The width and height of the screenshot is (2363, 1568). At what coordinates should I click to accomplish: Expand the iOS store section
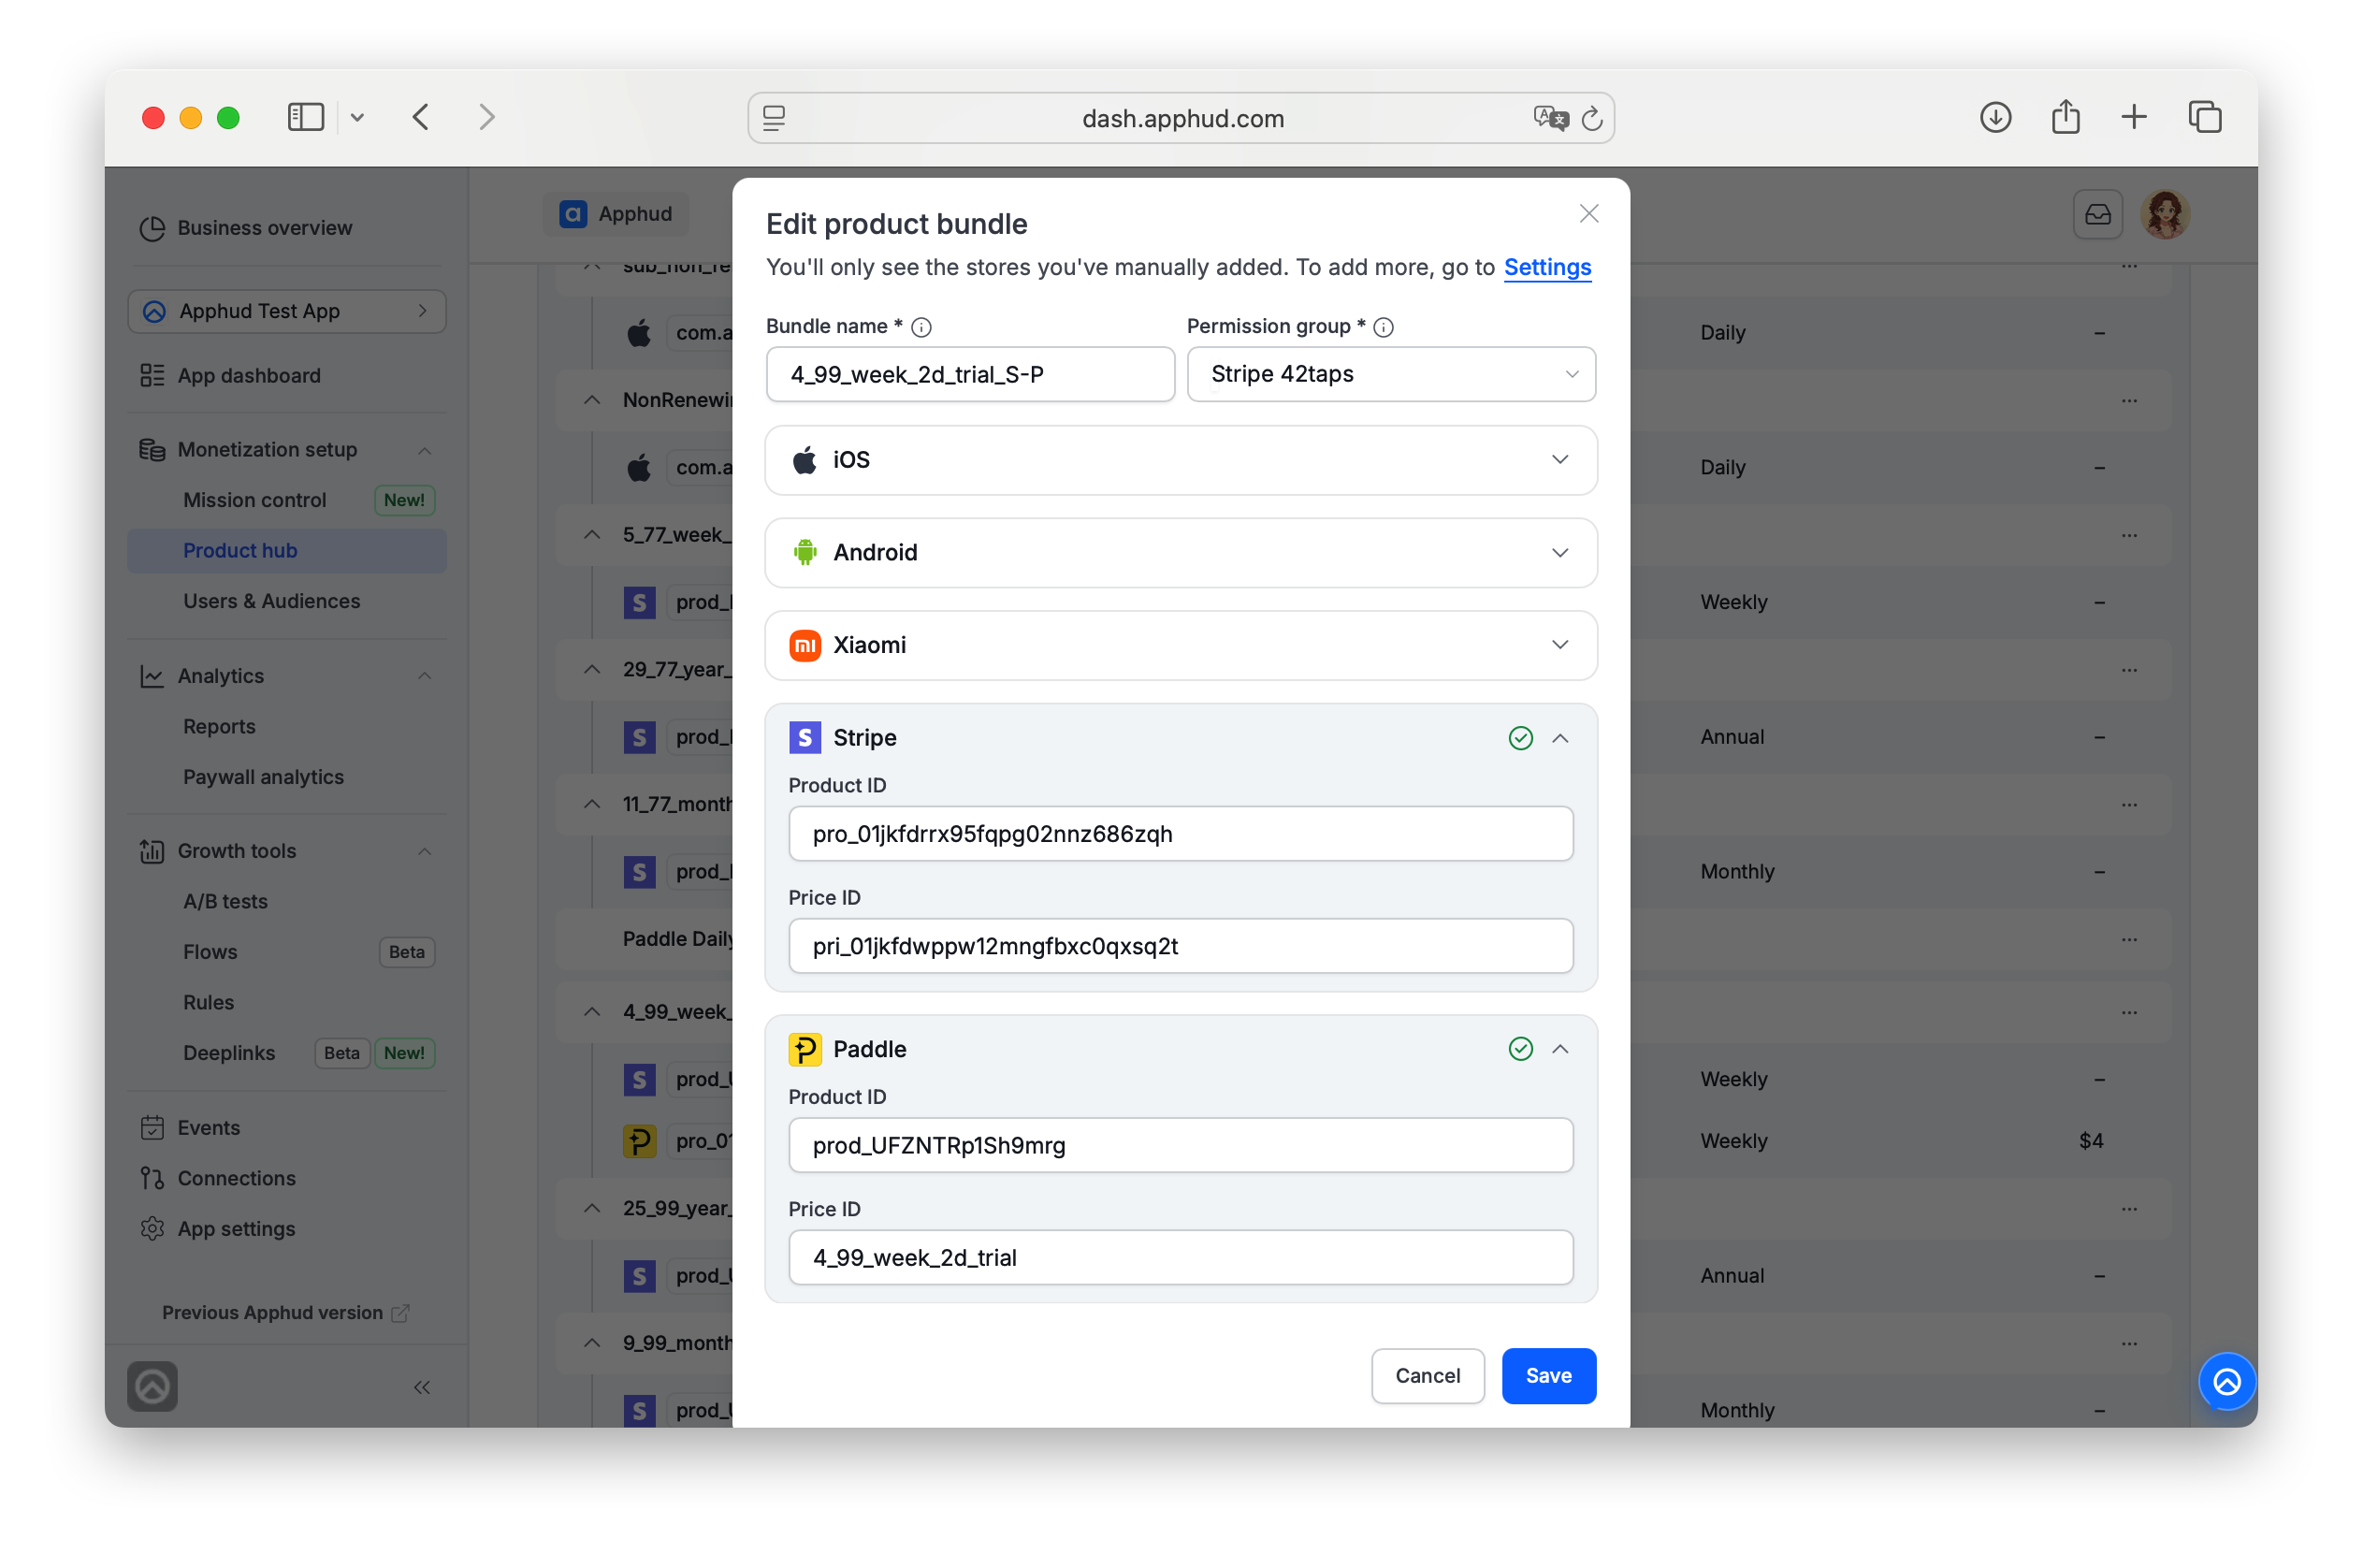(1180, 459)
